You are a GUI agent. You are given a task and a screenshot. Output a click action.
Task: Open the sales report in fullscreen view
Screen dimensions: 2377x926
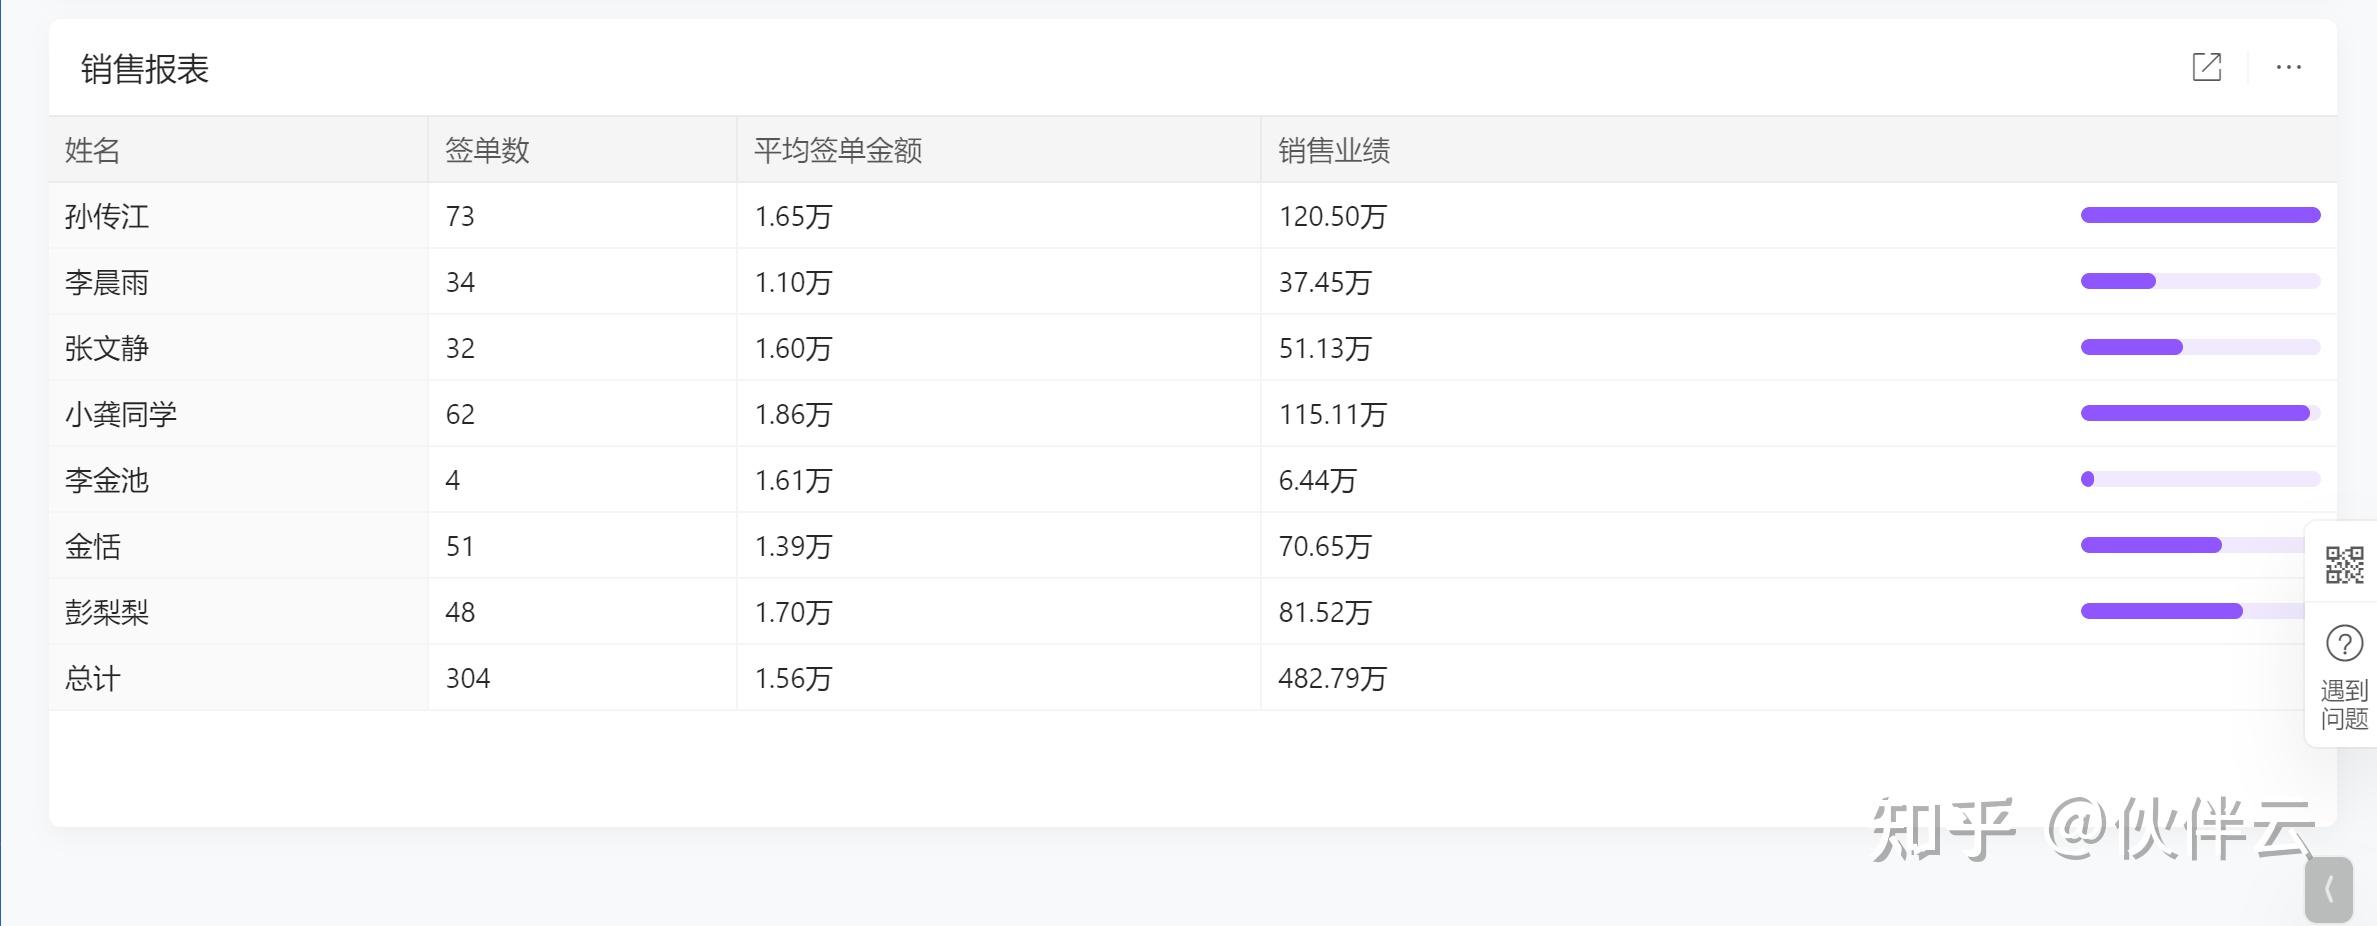(x=2206, y=67)
